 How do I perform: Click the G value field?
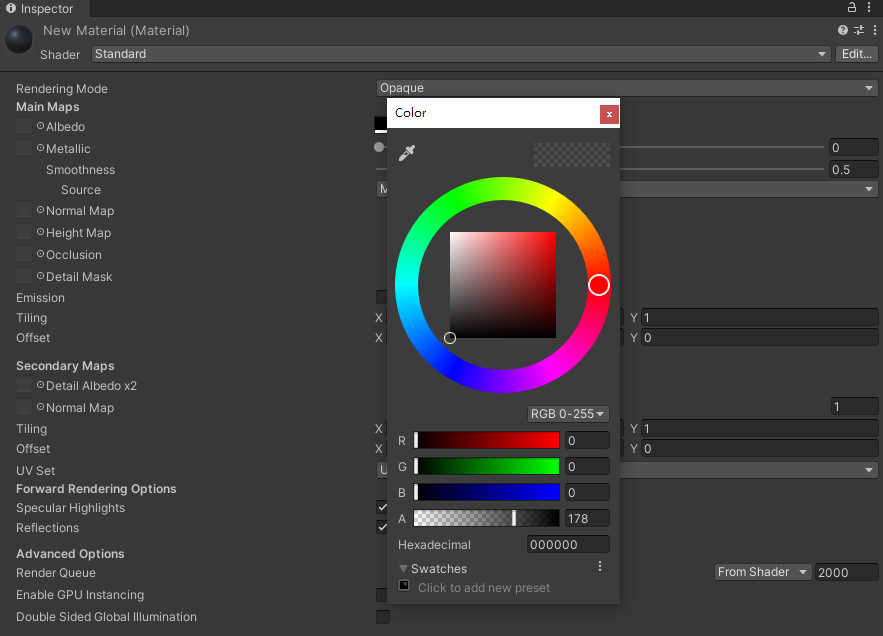pos(587,466)
